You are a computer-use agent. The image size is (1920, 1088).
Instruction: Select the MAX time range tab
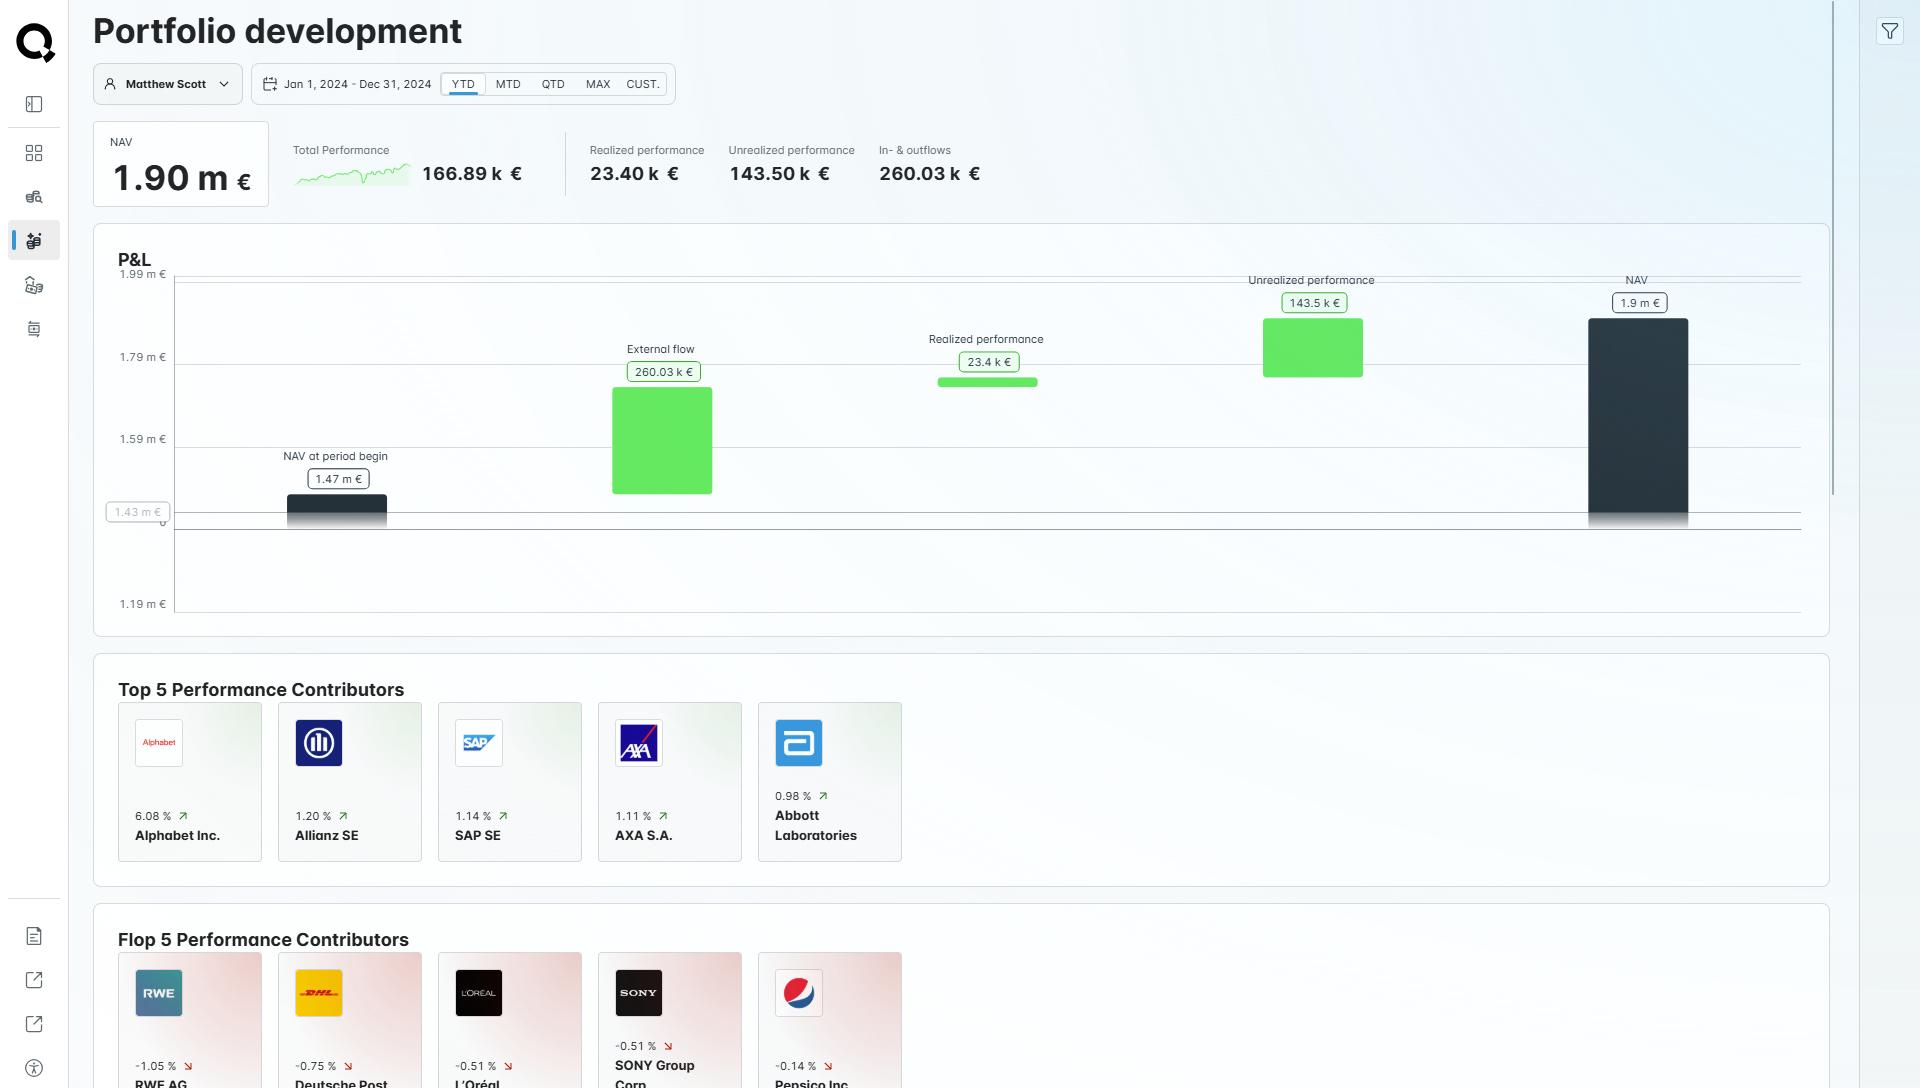(598, 84)
